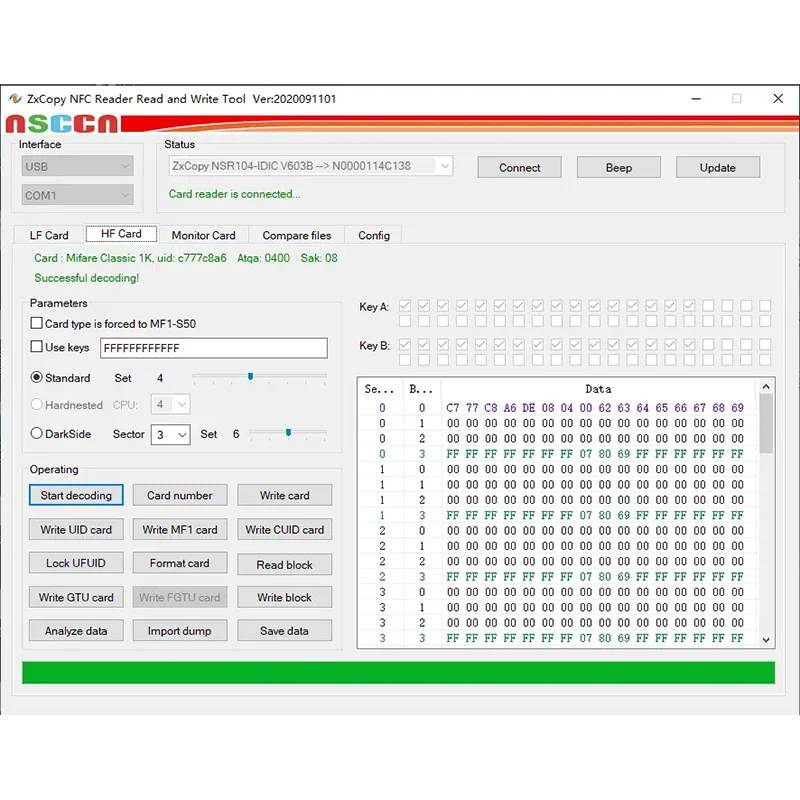Toggle the last top-row Key B checkbox
Screen dimensions: 800x800
(x=765, y=344)
